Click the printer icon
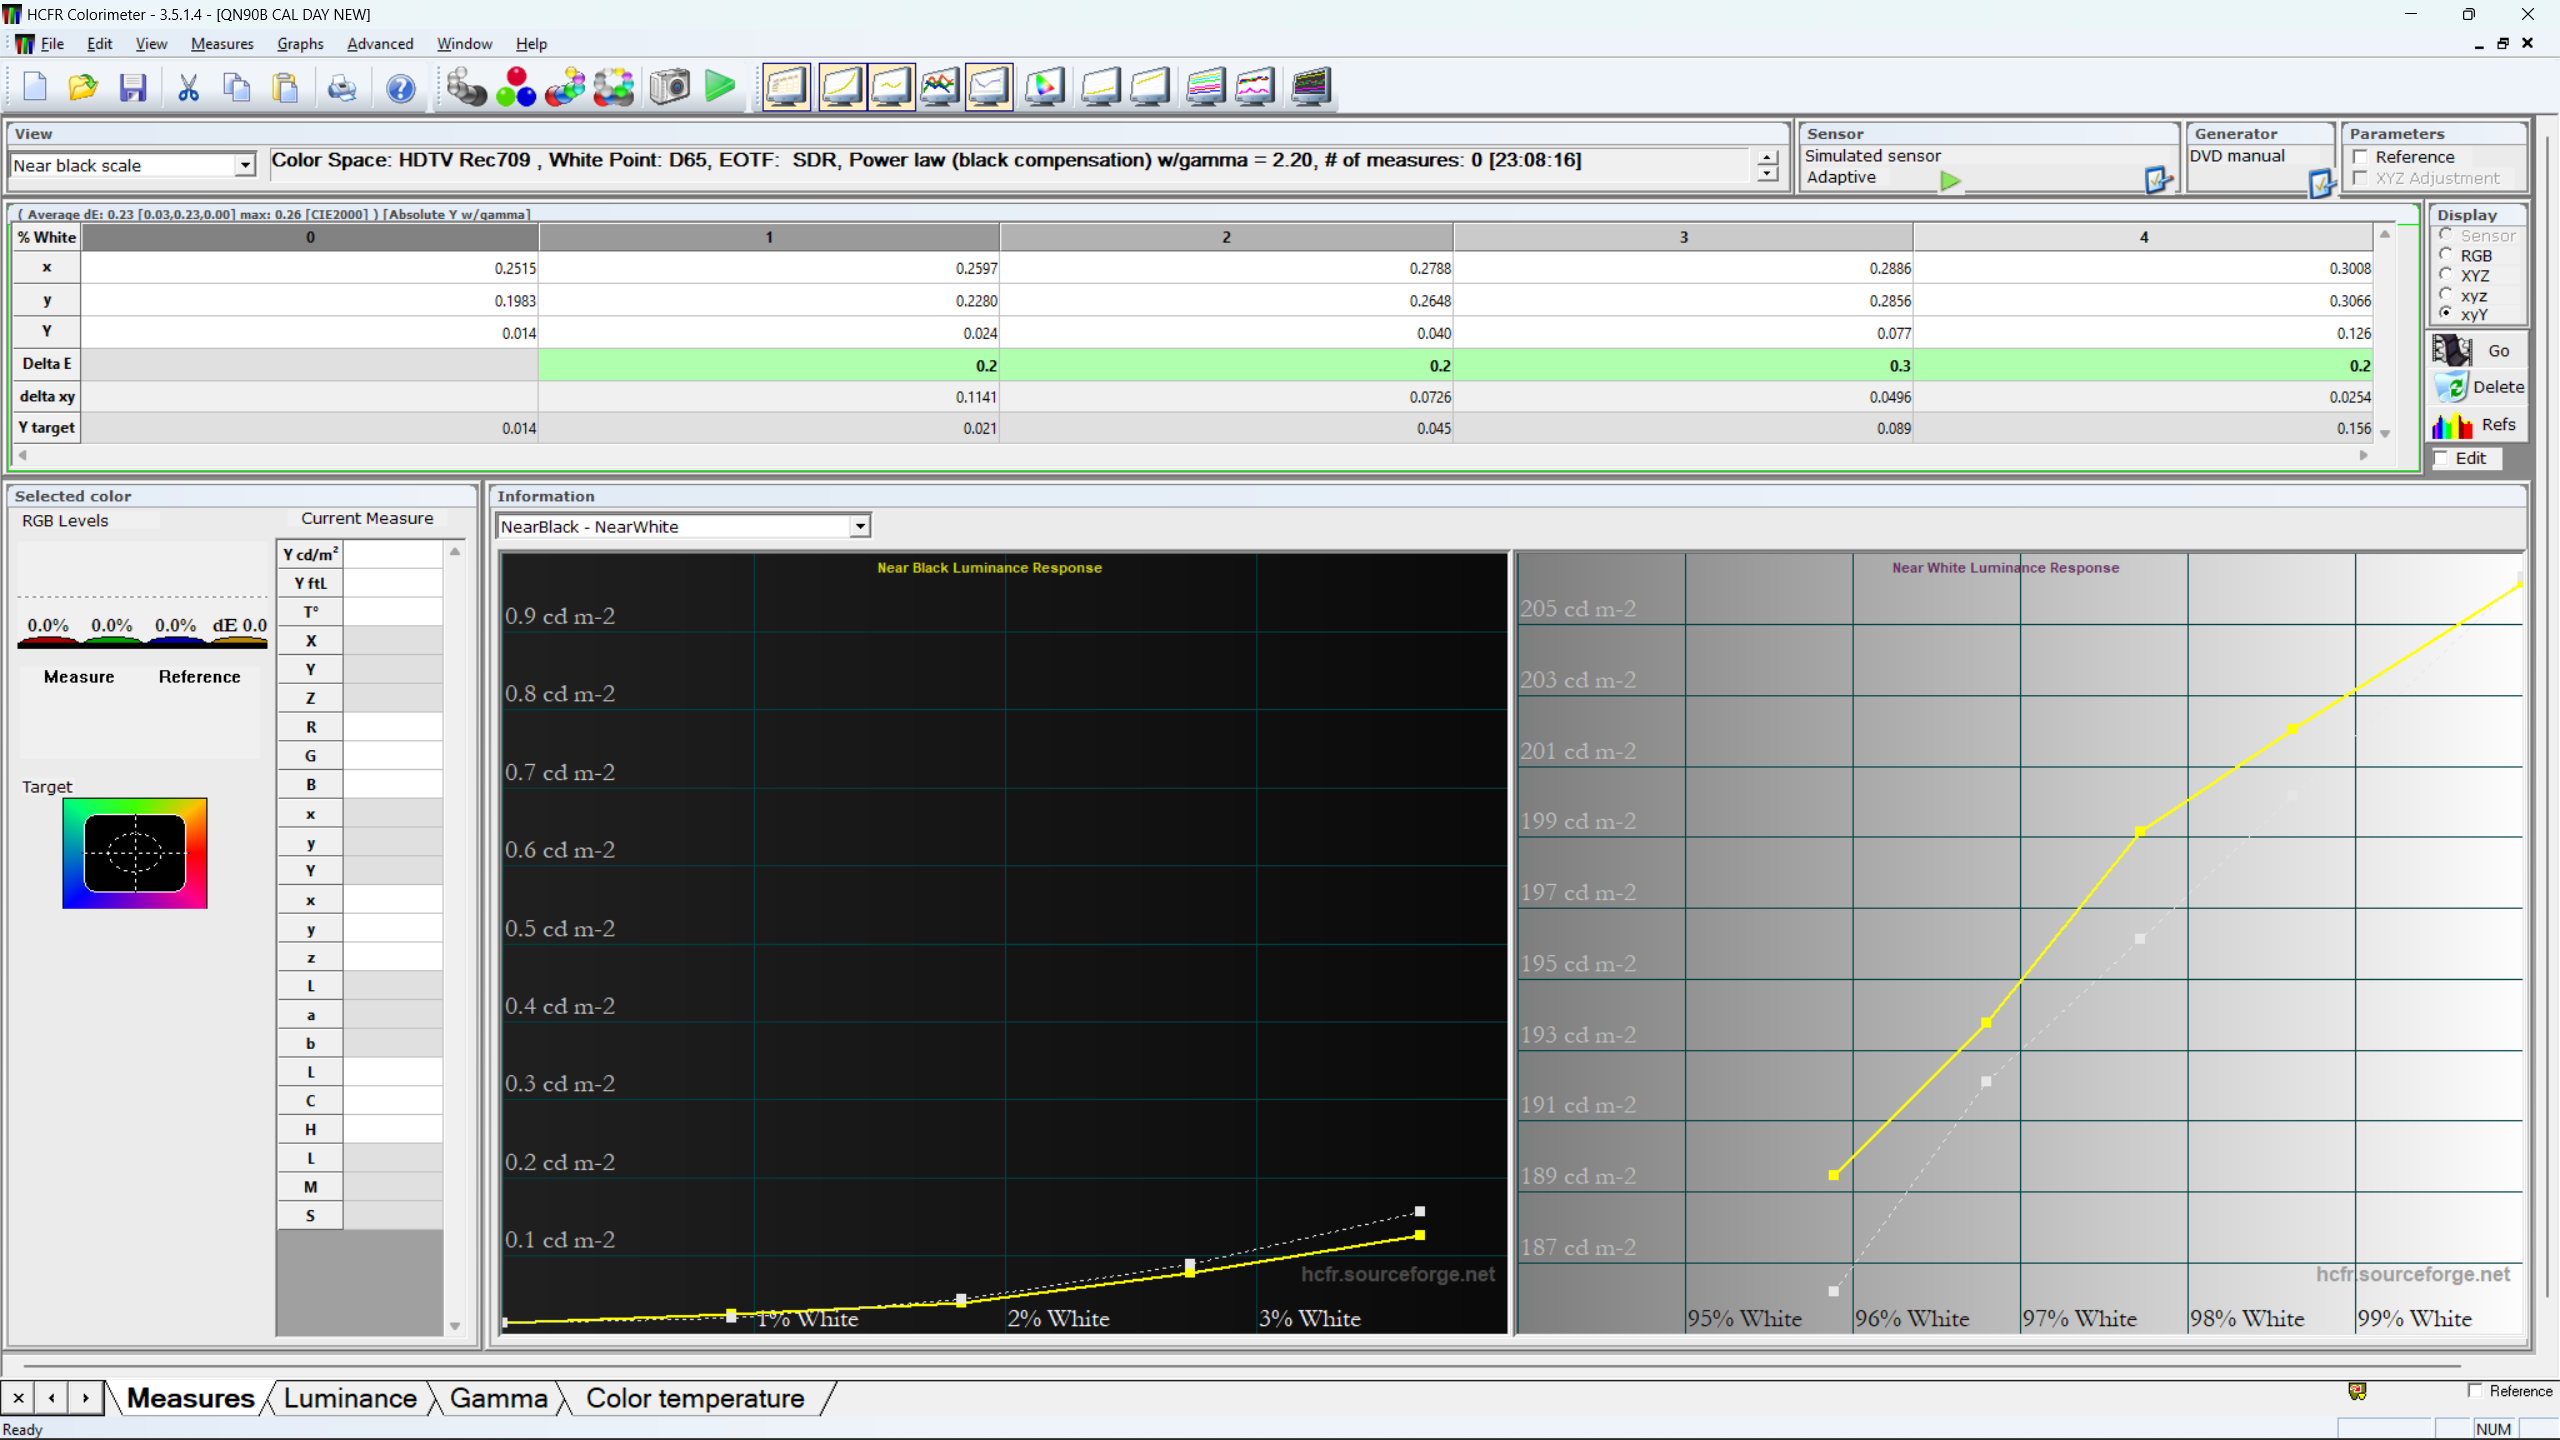 coord(341,87)
